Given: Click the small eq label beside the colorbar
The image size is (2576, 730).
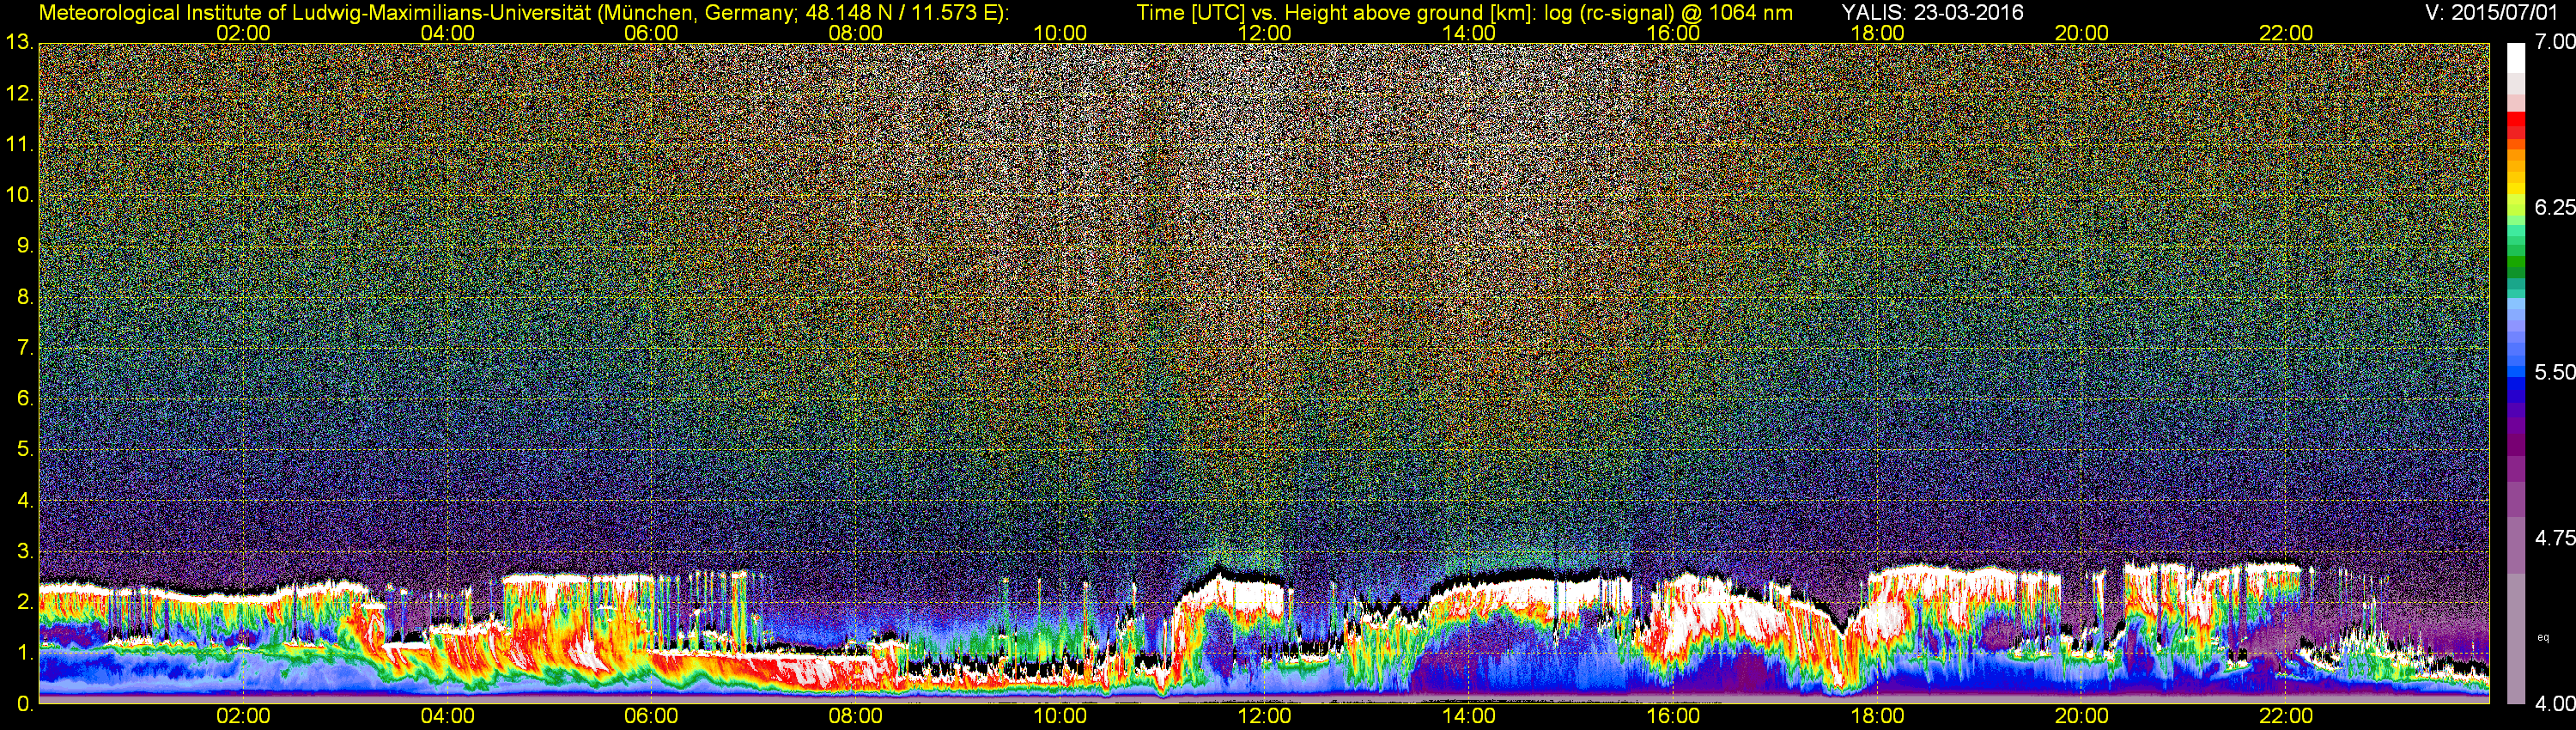Looking at the screenshot, I should coord(2543,637).
